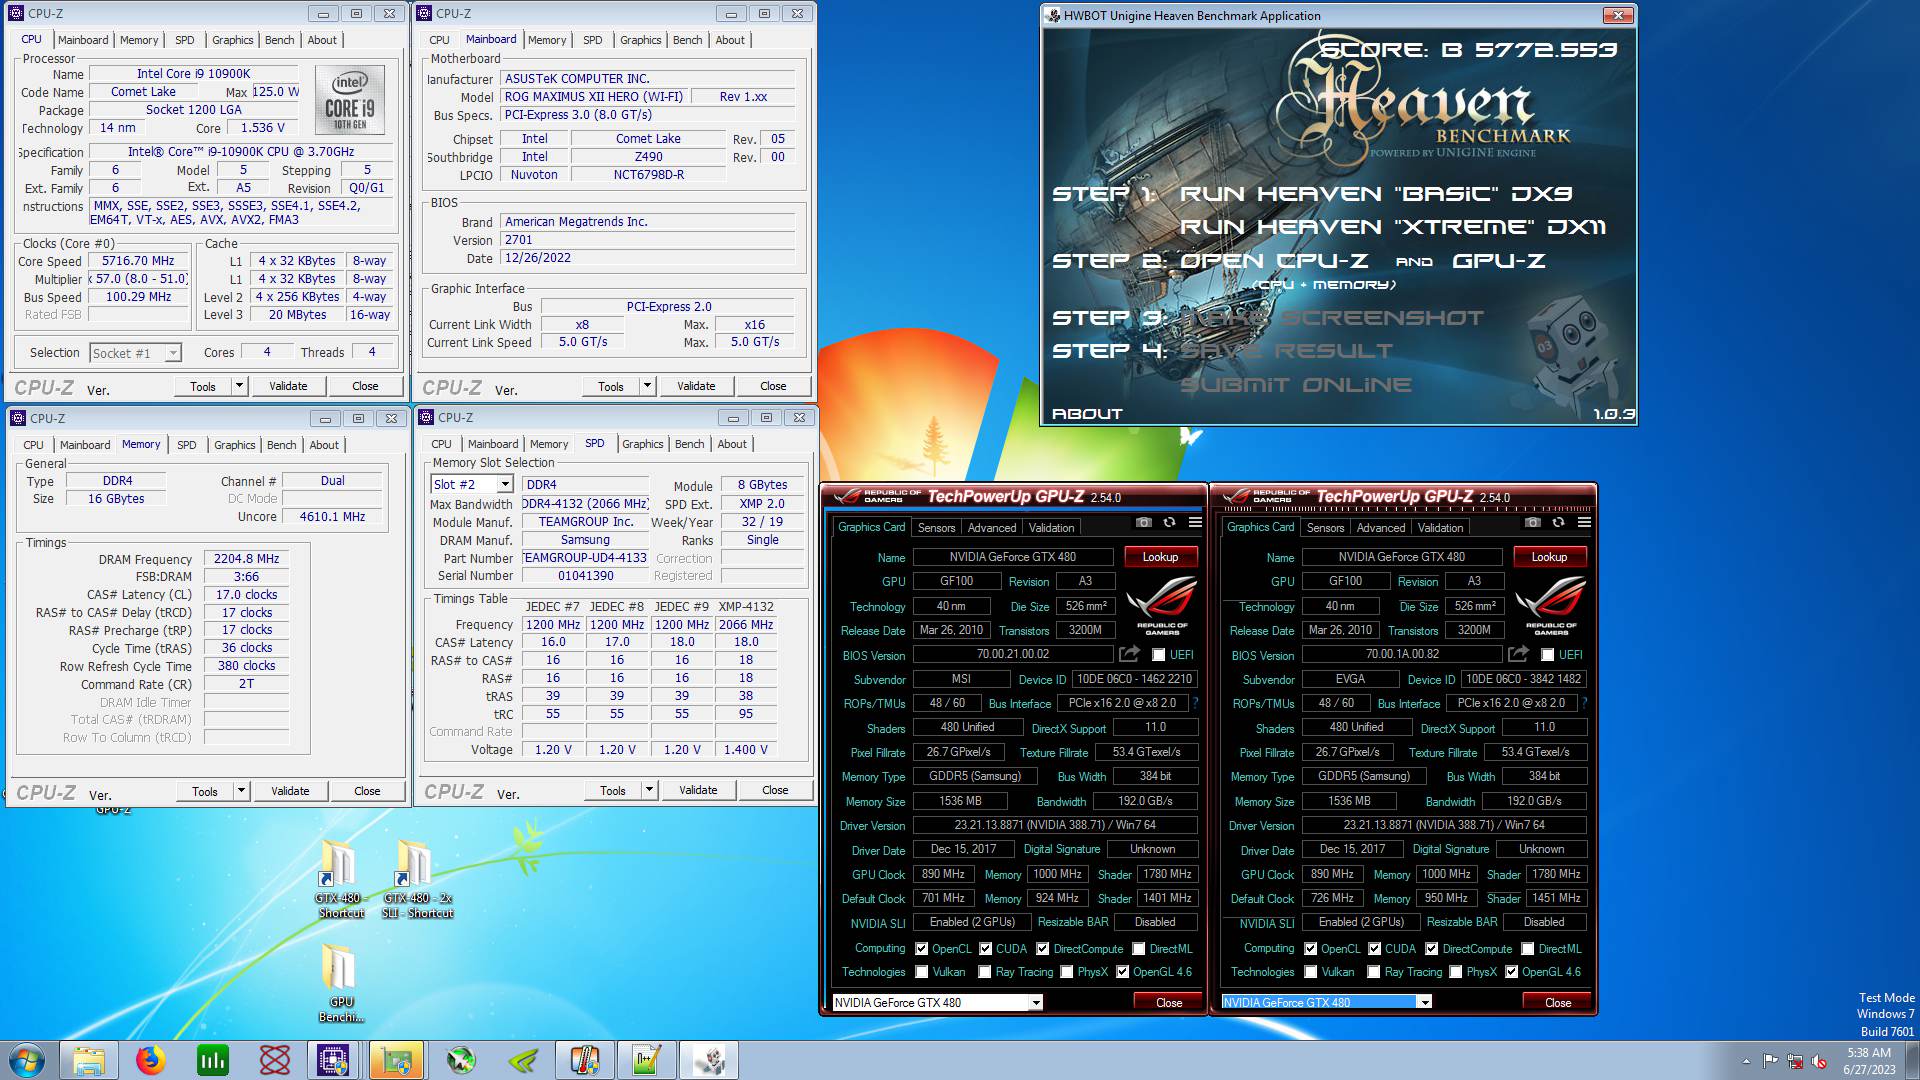Click the red atom-like taskbar icon
The width and height of the screenshot is (1920, 1080).
pos(274,1060)
